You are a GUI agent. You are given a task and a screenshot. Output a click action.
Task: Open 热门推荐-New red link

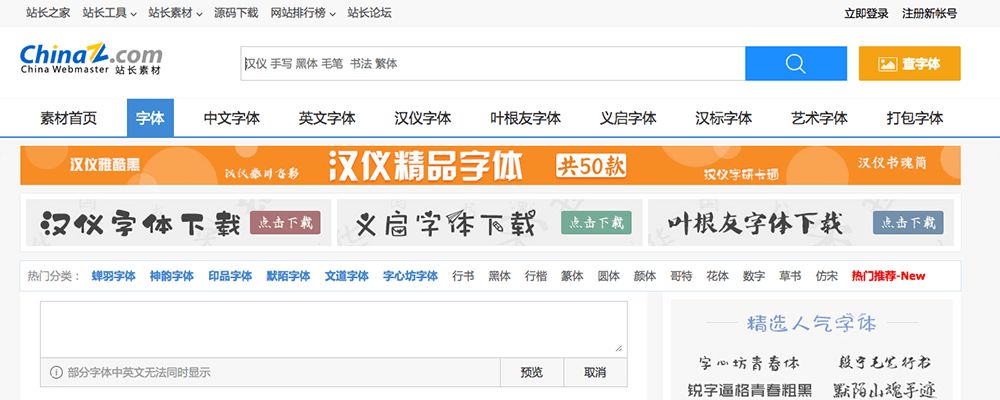888,276
